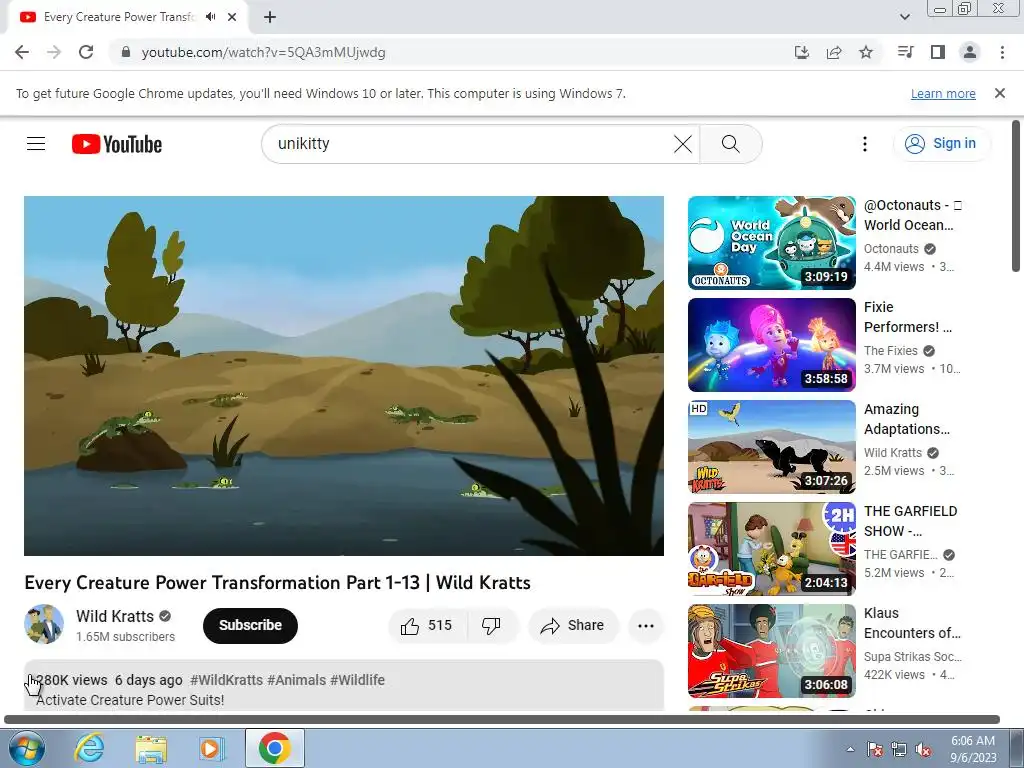Screen dimensions: 1024x768
Task: Open the tab search chevron
Action: tap(904, 17)
